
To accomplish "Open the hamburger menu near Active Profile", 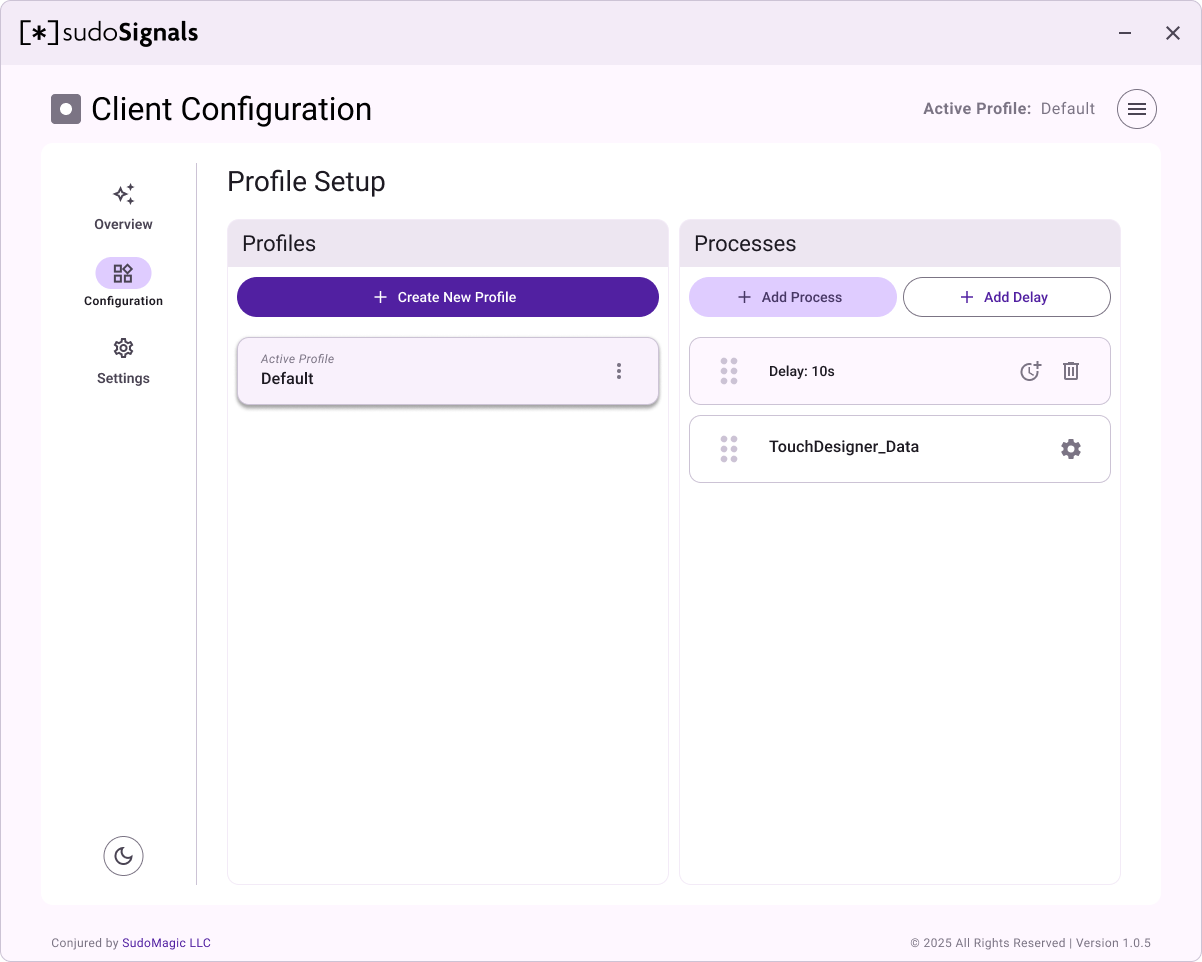I will pyautogui.click(x=1136, y=108).
